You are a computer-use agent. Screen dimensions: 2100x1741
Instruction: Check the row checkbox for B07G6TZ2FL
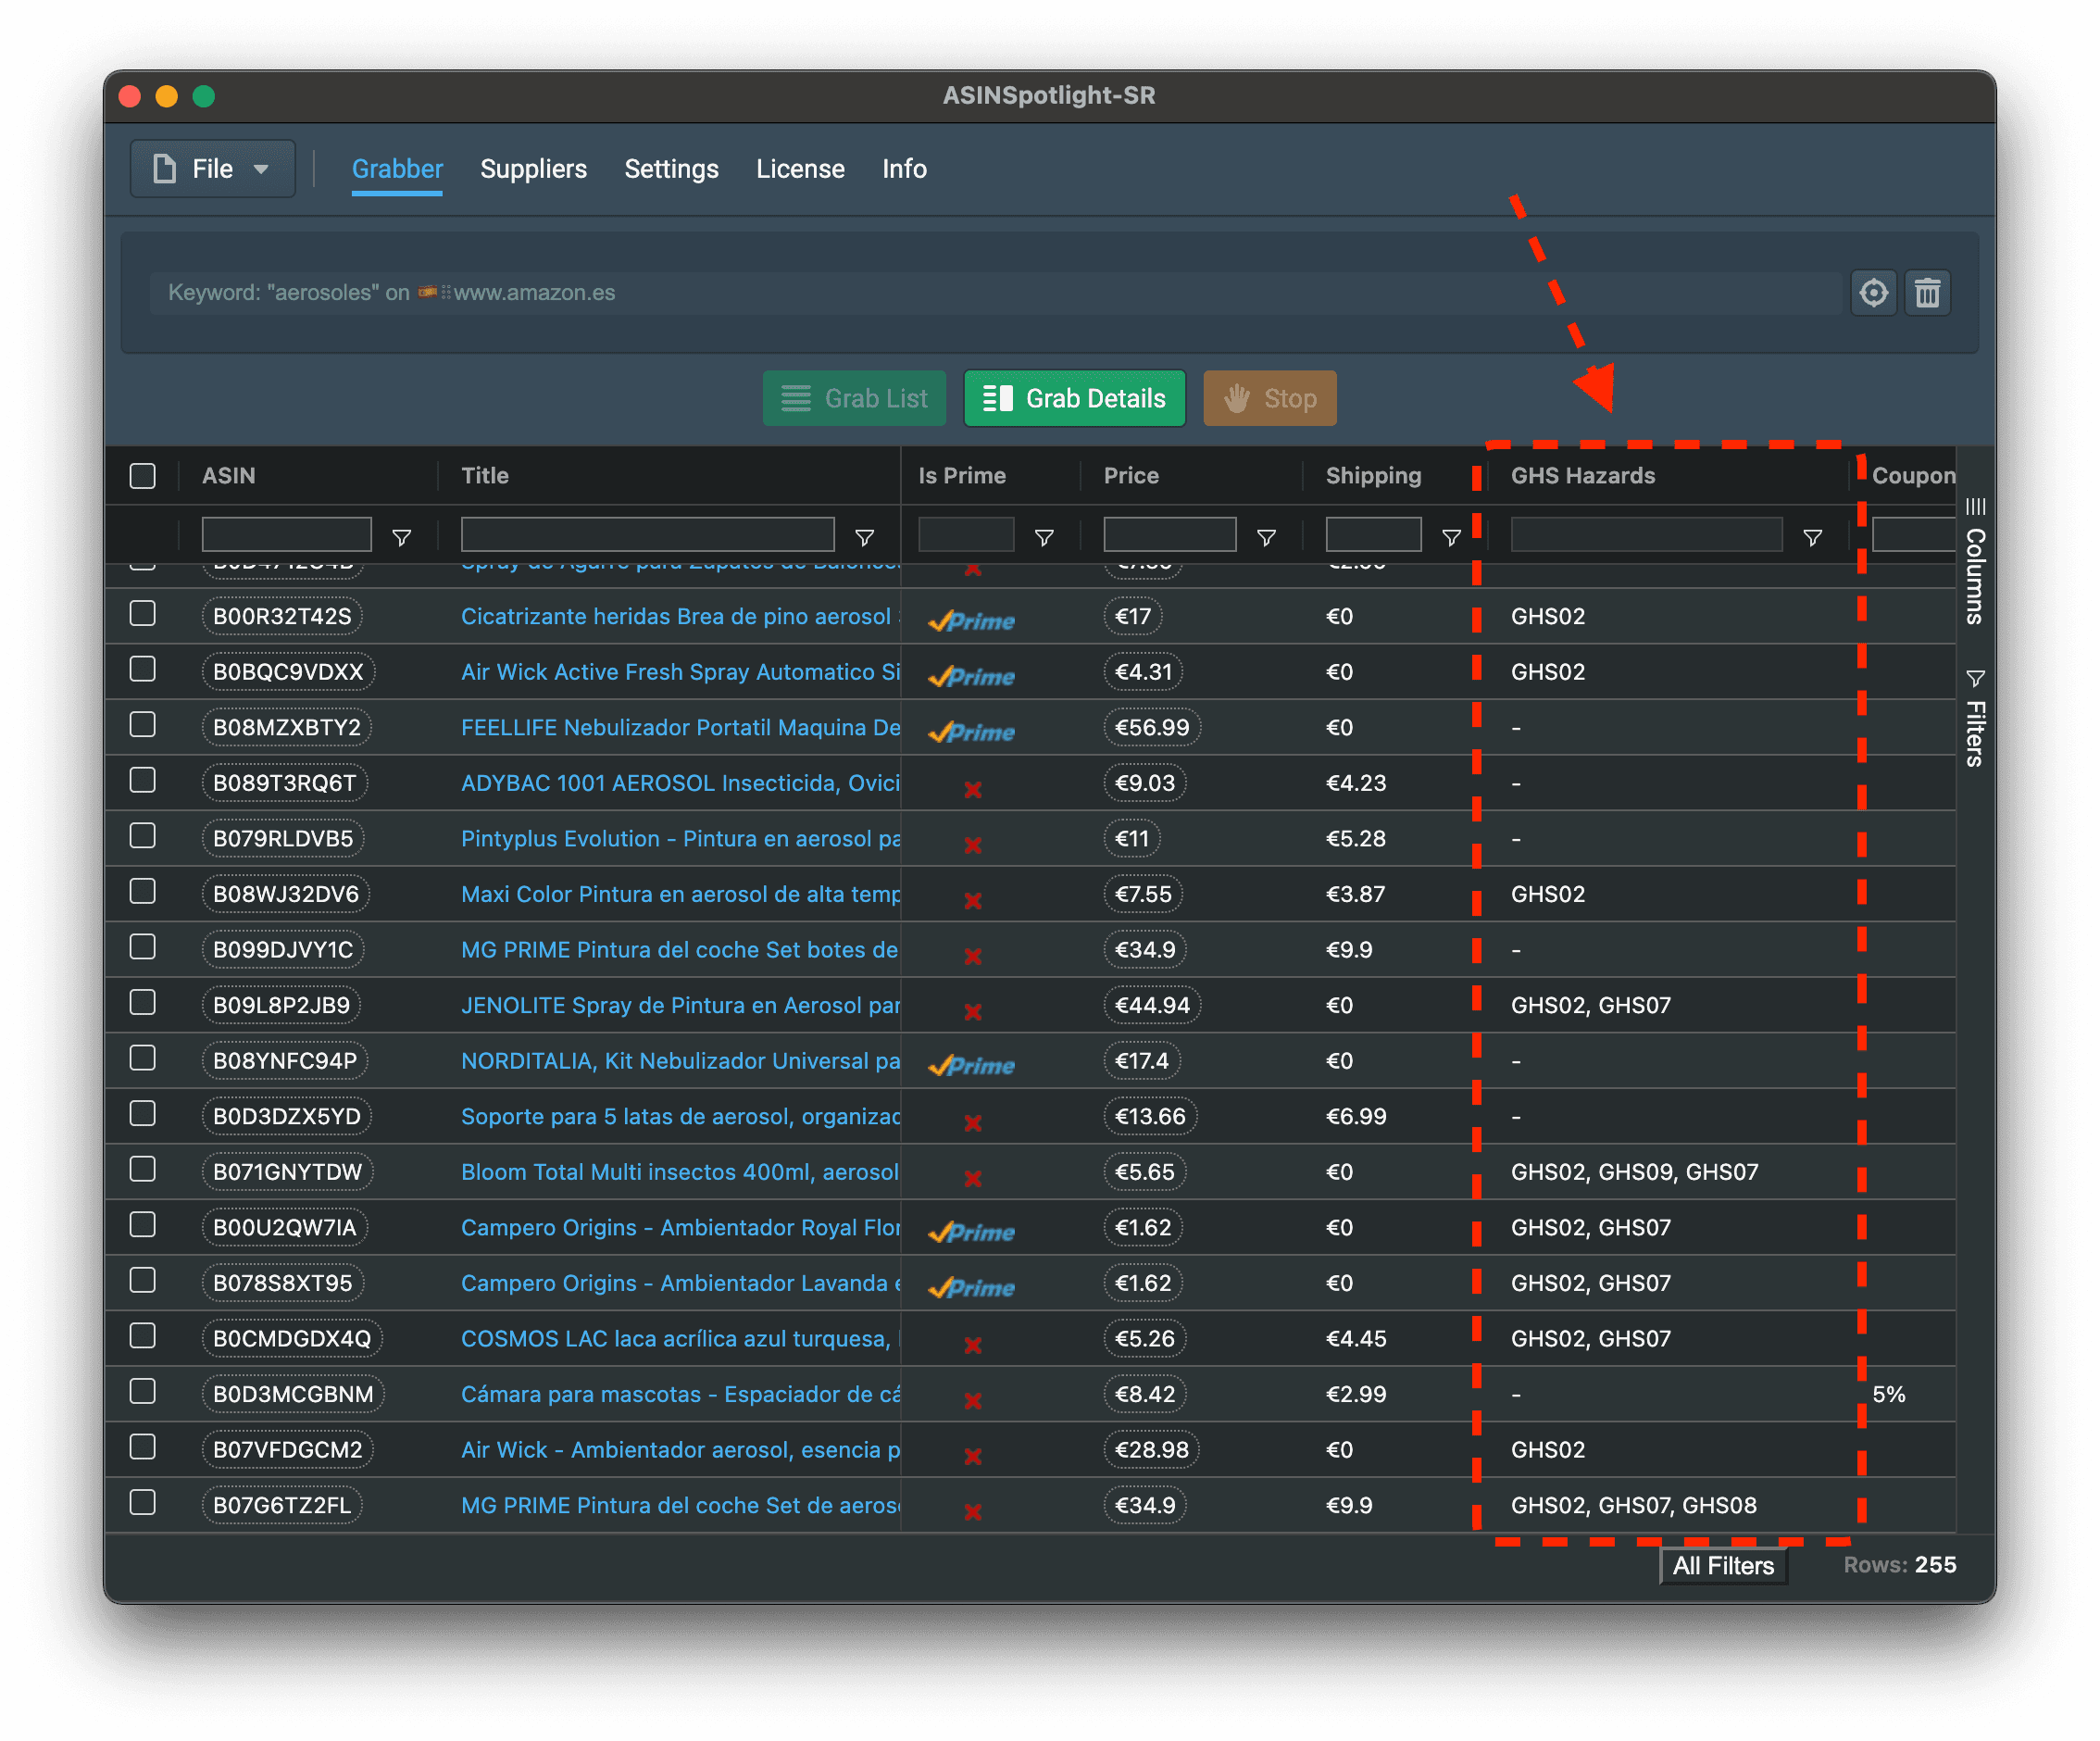point(143,1503)
